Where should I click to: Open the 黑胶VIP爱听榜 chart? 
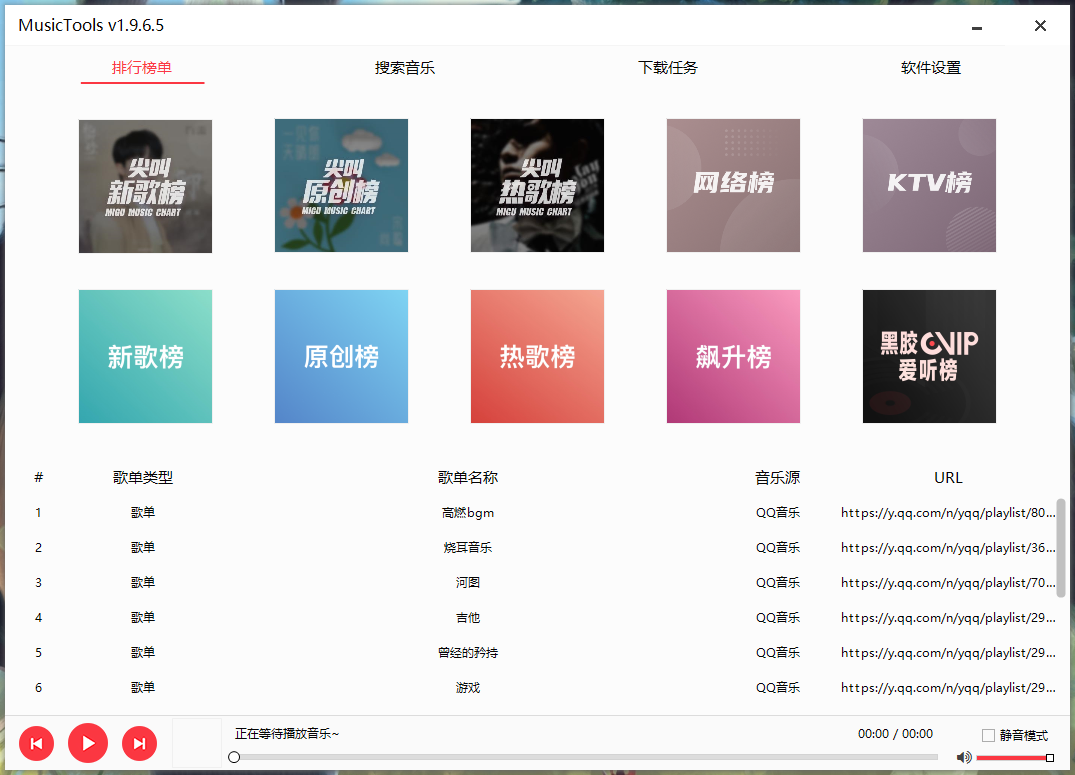(928, 356)
